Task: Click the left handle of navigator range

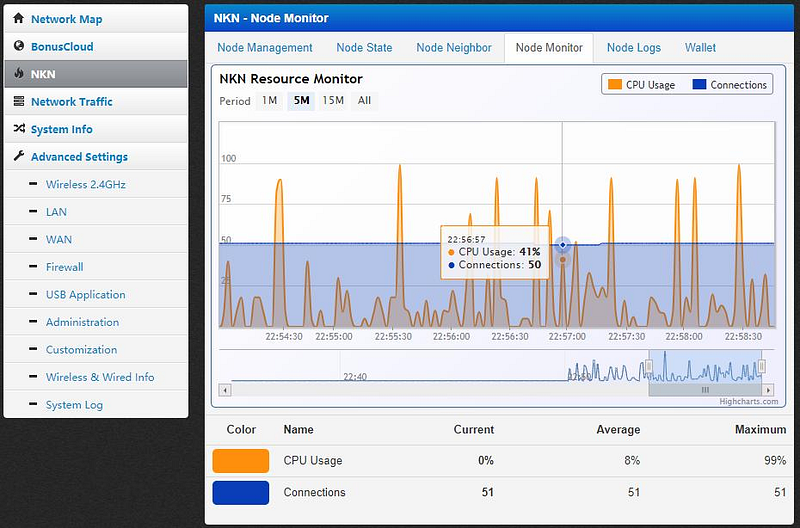Action: coord(649,366)
